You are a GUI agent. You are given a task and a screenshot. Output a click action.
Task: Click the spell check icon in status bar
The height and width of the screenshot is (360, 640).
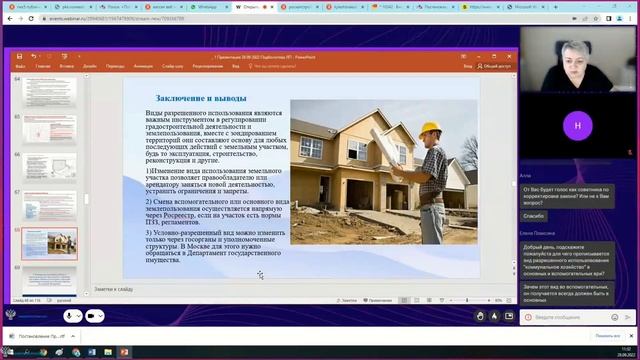pos(49,300)
